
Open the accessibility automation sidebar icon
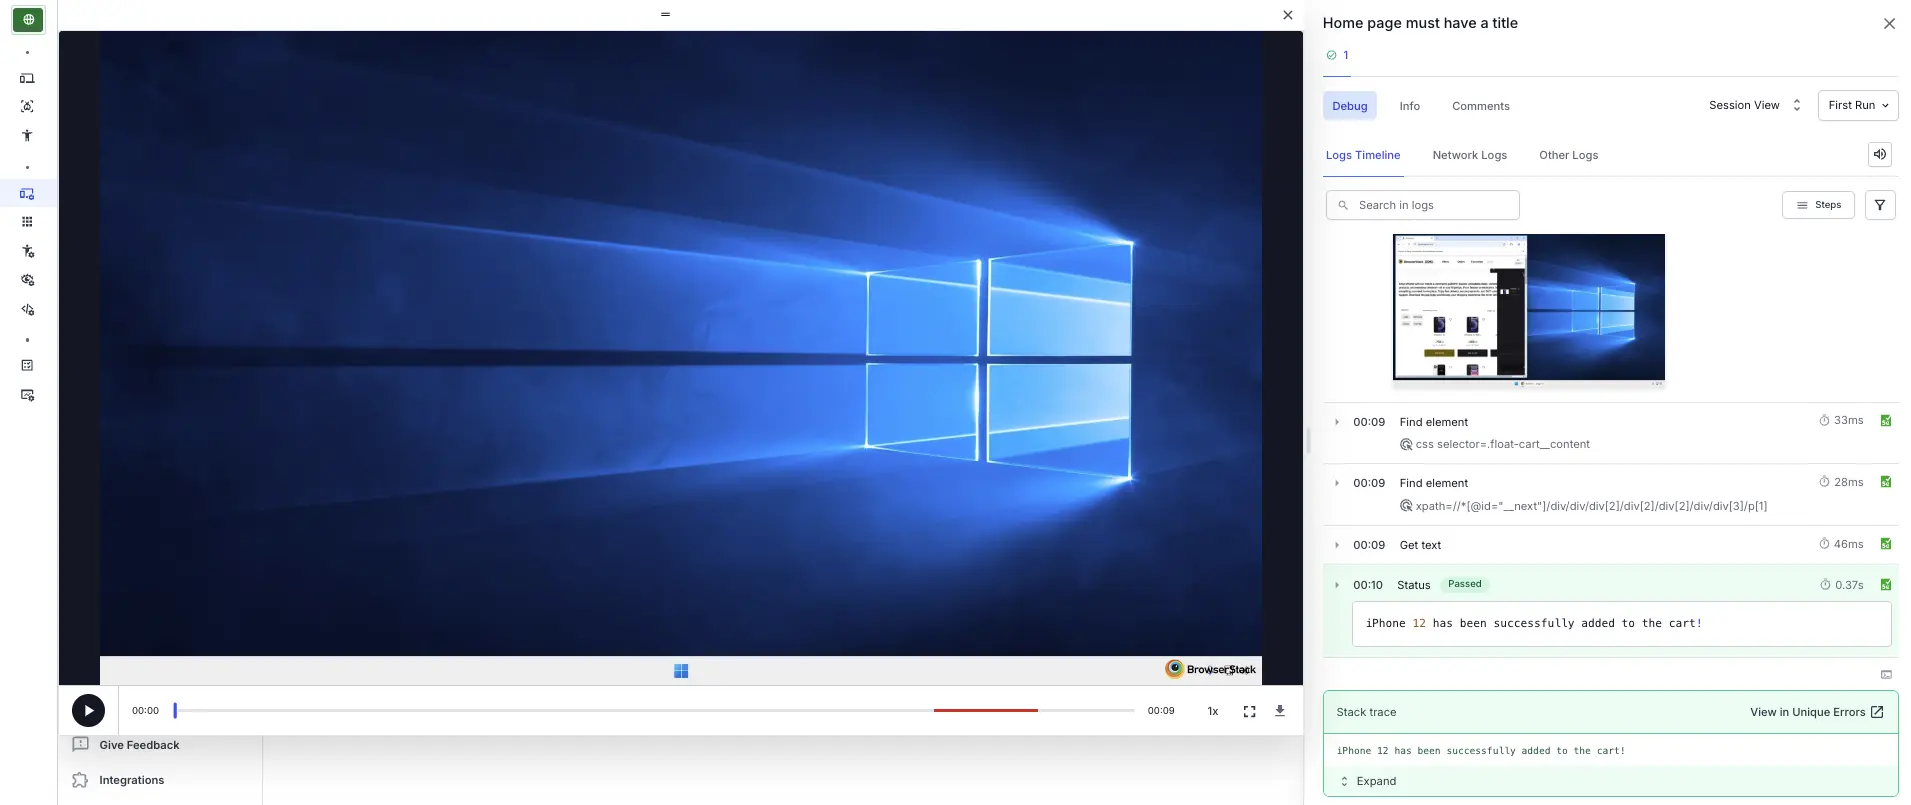pyautogui.click(x=27, y=251)
